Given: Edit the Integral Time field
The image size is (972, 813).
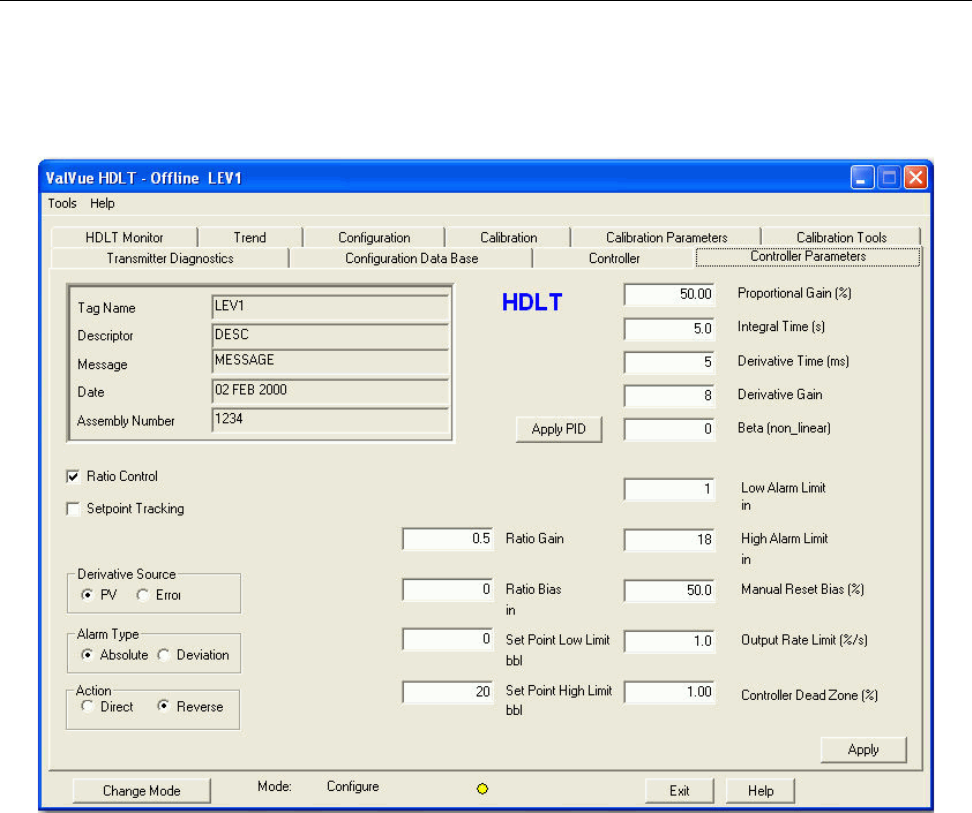Looking at the screenshot, I should 669,328.
